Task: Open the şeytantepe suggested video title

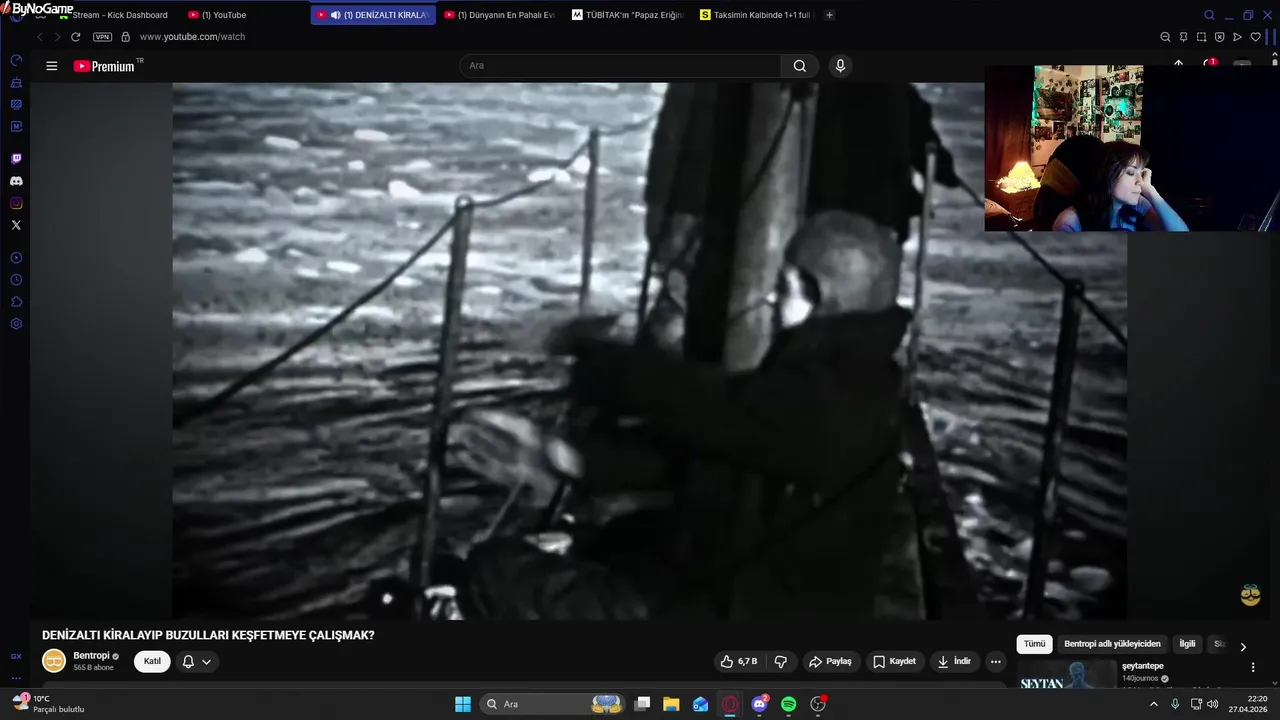Action: (x=1143, y=666)
